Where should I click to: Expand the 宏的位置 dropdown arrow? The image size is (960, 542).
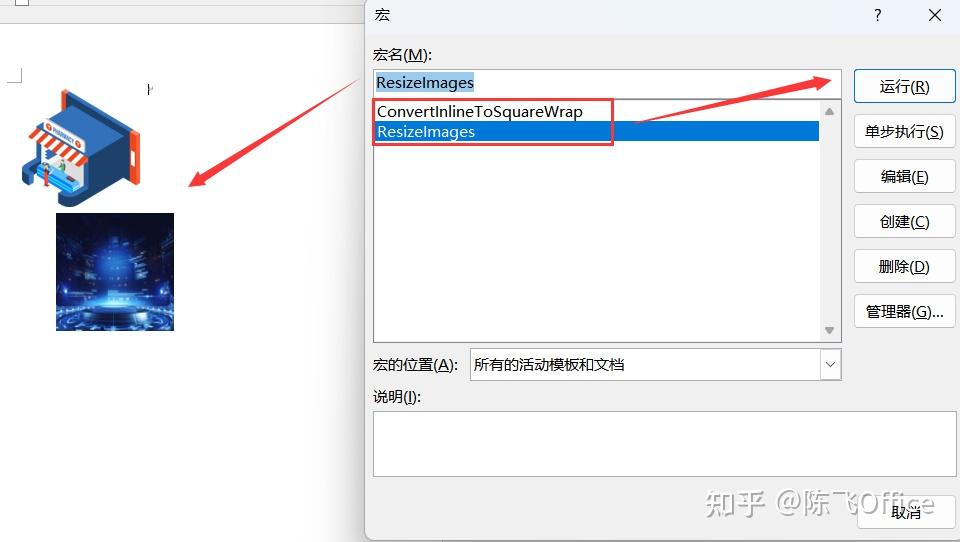coord(830,364)
